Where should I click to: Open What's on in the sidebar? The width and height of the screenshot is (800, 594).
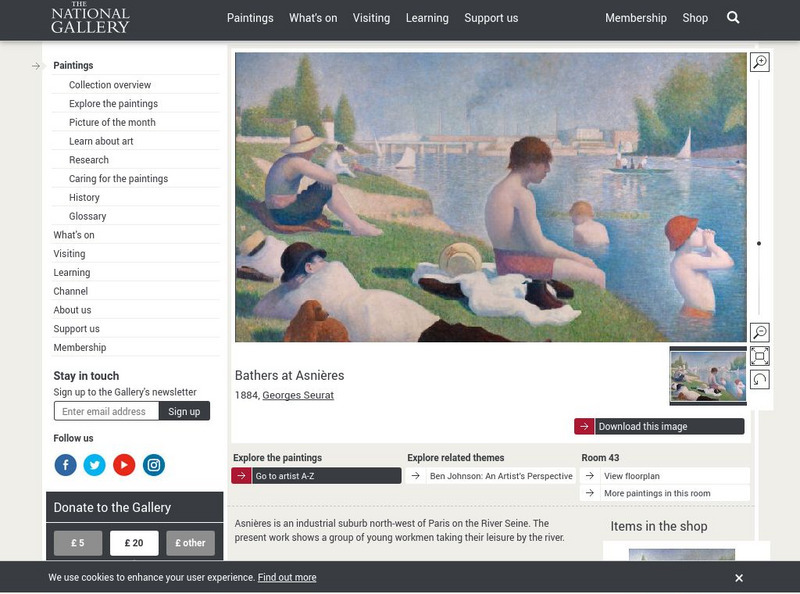coord(74,235)
